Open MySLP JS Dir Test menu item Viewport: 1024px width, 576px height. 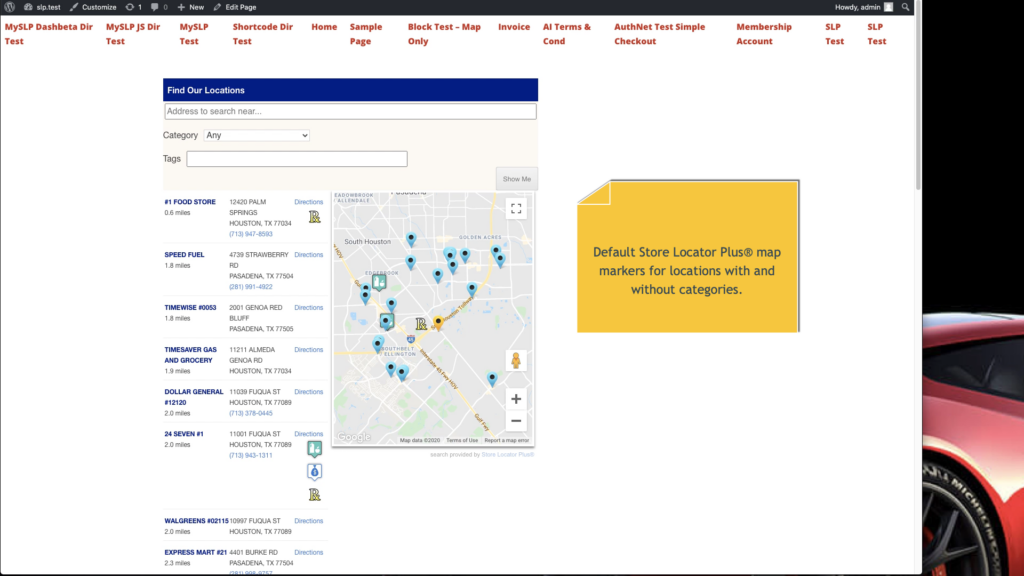(133, 34)
